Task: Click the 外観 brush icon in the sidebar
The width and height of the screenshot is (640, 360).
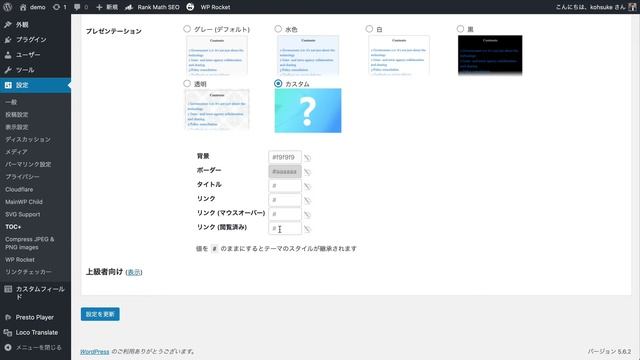Action: (x=8, y=24)
